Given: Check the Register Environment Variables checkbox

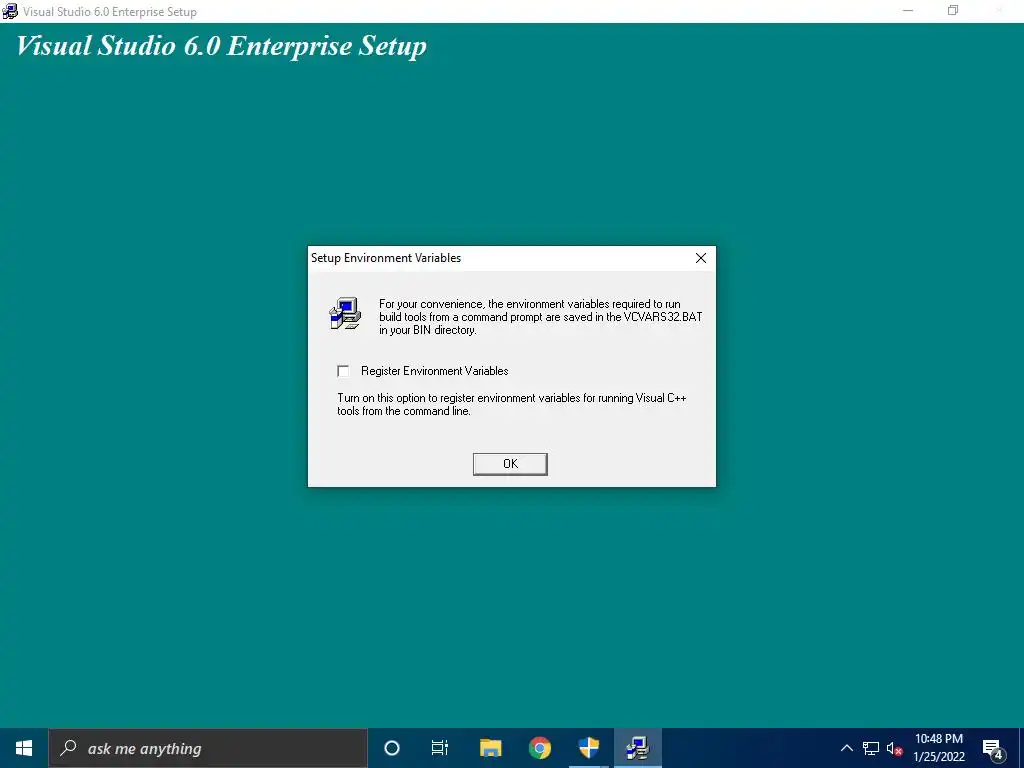Looking at the screenshot, I should coord(343,371).
